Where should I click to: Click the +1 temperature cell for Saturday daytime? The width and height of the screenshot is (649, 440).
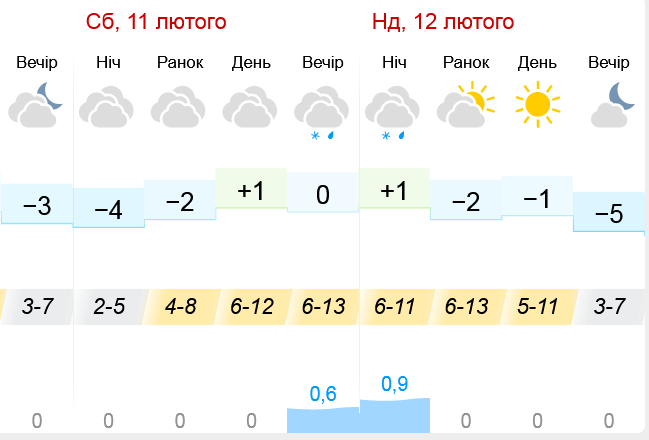251,188
